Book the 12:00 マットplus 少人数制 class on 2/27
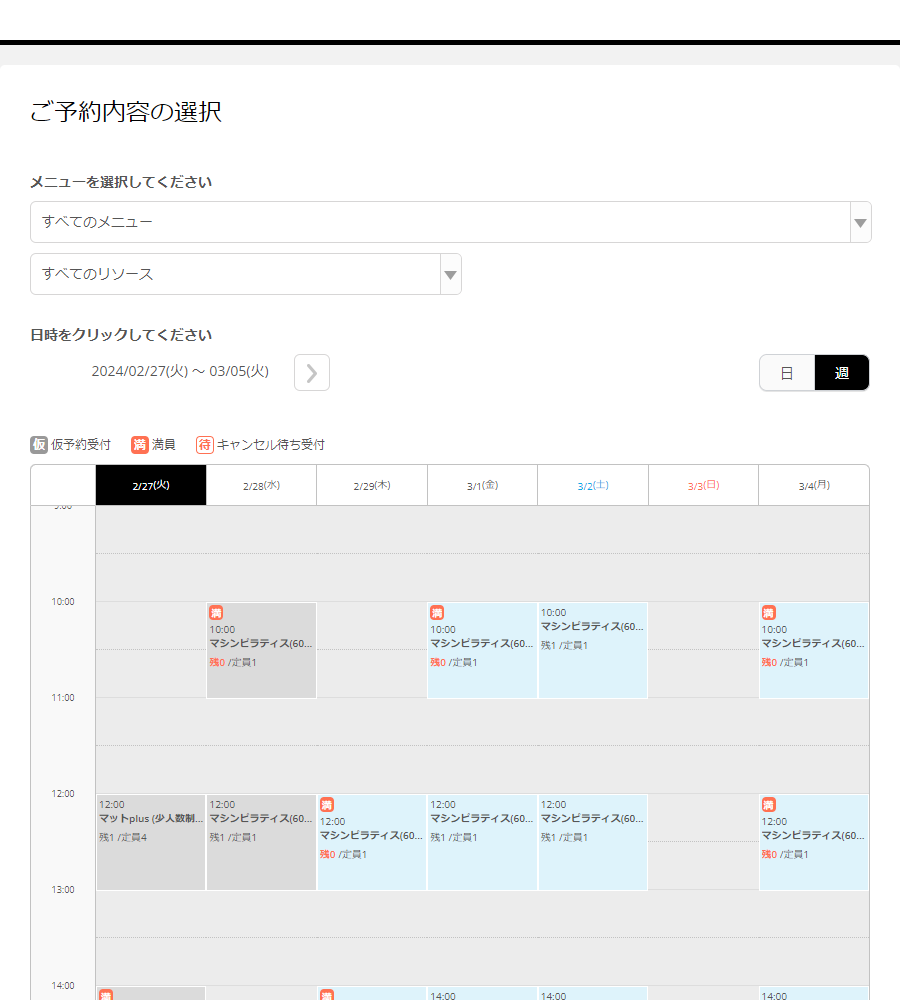Image resolution: width=900 pixels, height=1000 pixels. pos(150,840)
